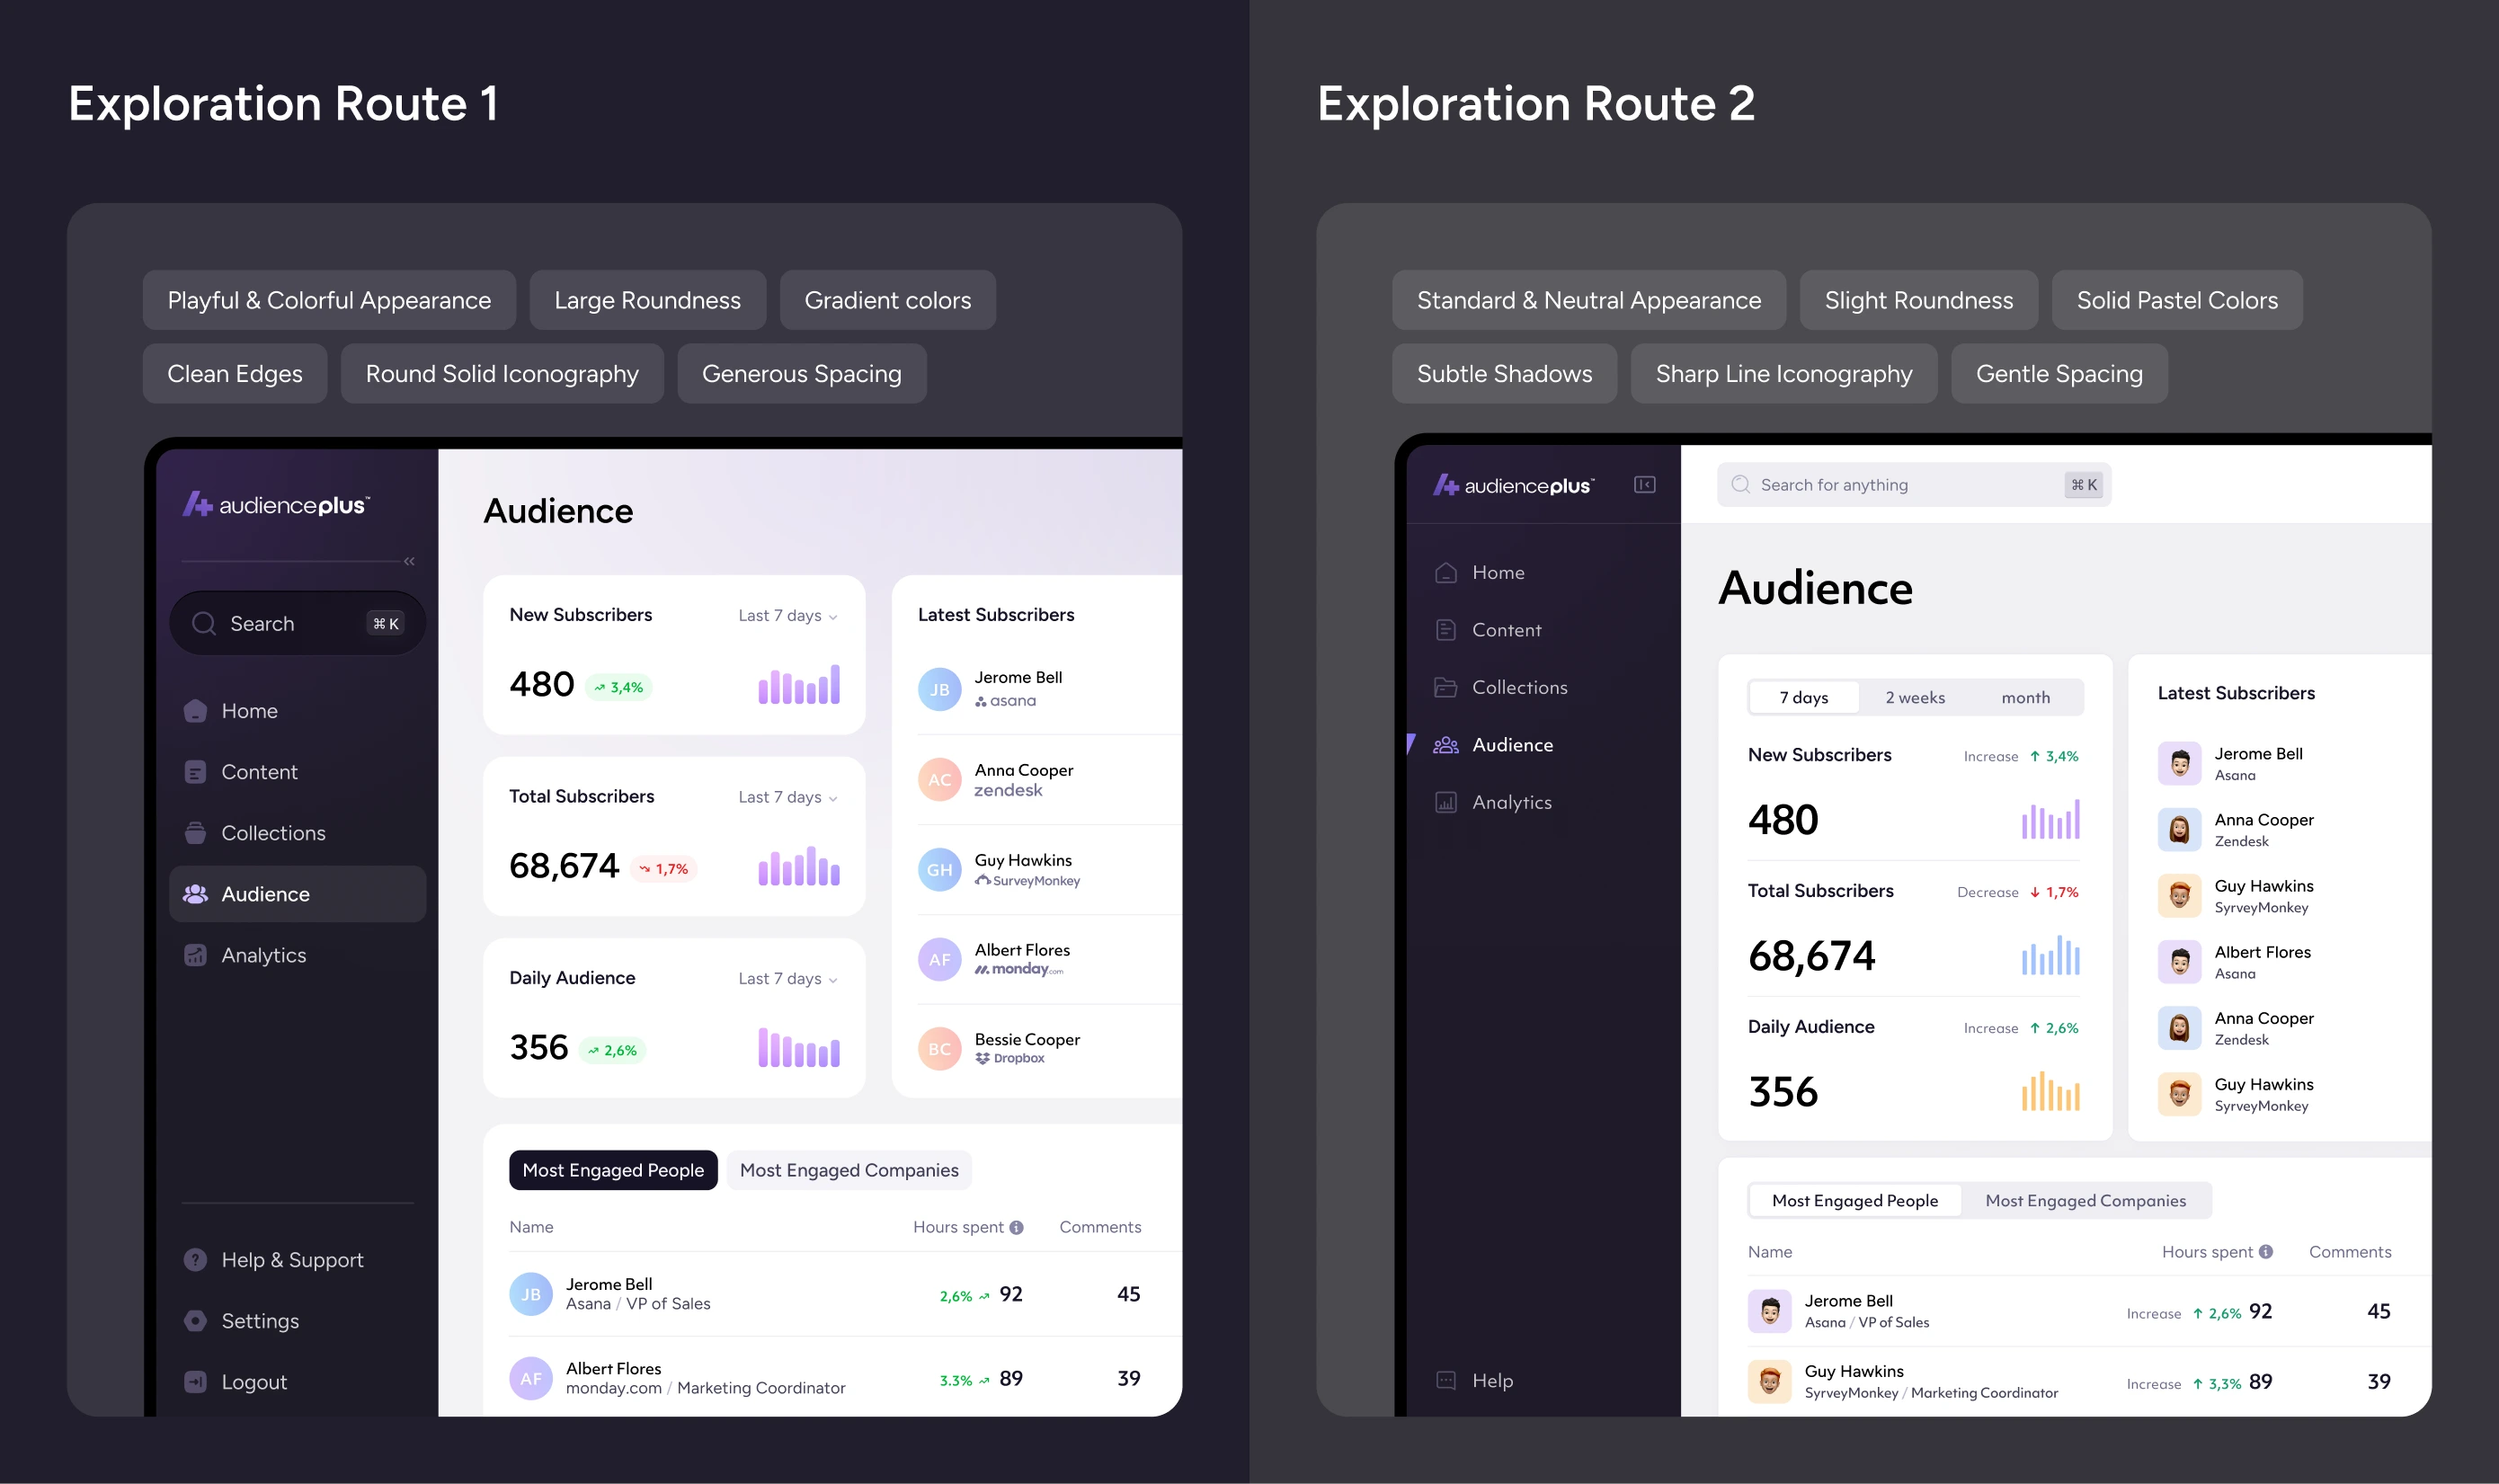Click the Collections folder icon in Route 2 sidebar
The height and width of the screenshot is (1484, 2499).
coord(1445,687)
